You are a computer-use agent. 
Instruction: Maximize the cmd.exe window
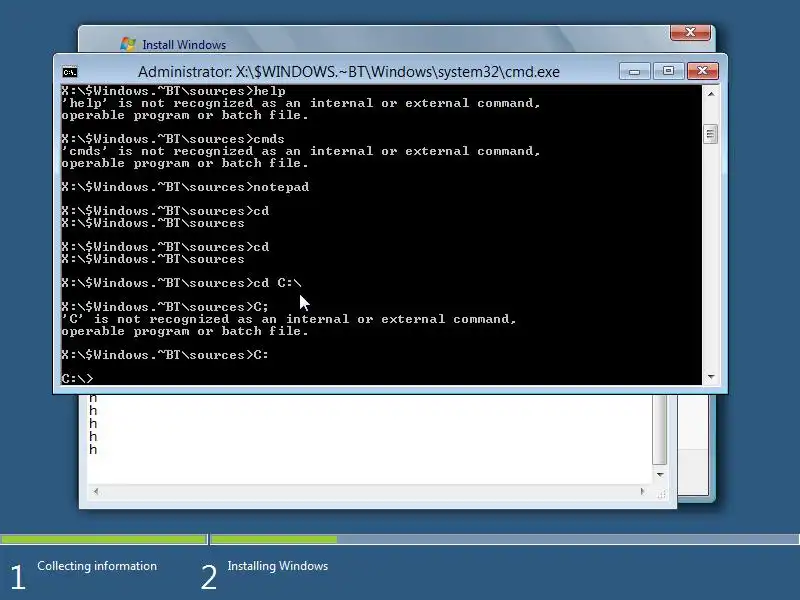(668, 71)
